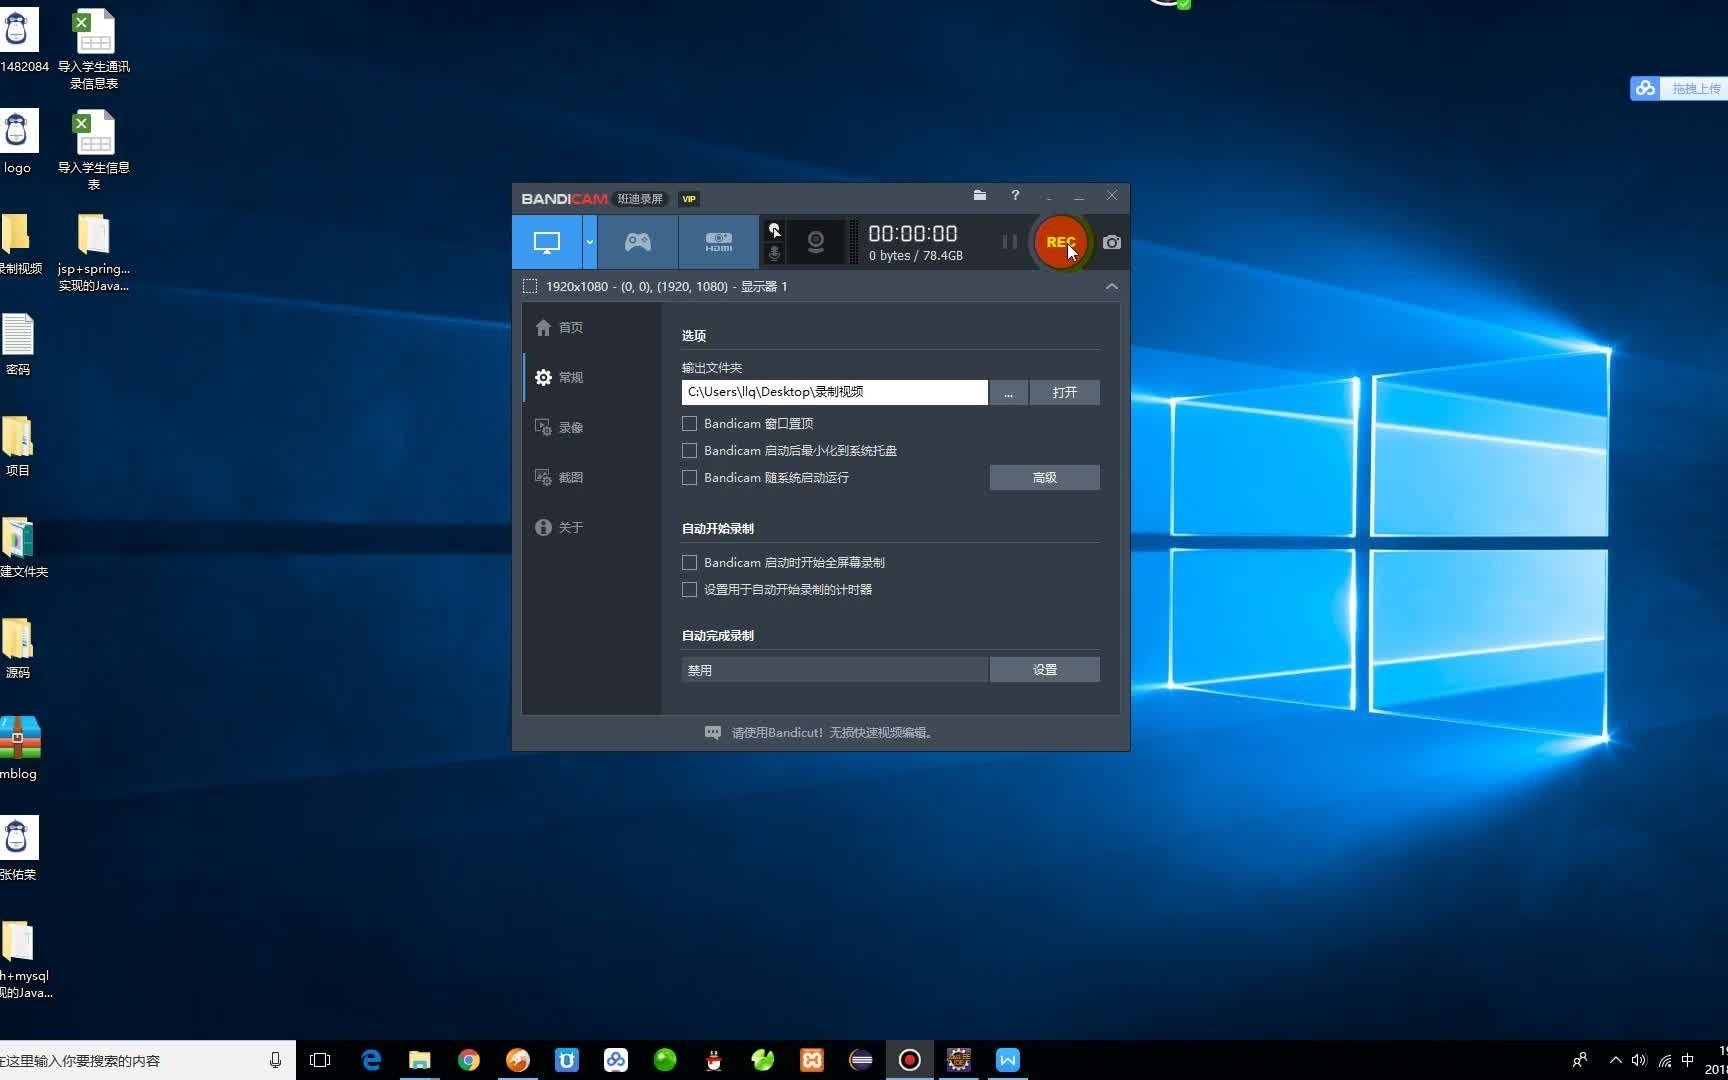Start recording with the REC button

point(1060,242)
